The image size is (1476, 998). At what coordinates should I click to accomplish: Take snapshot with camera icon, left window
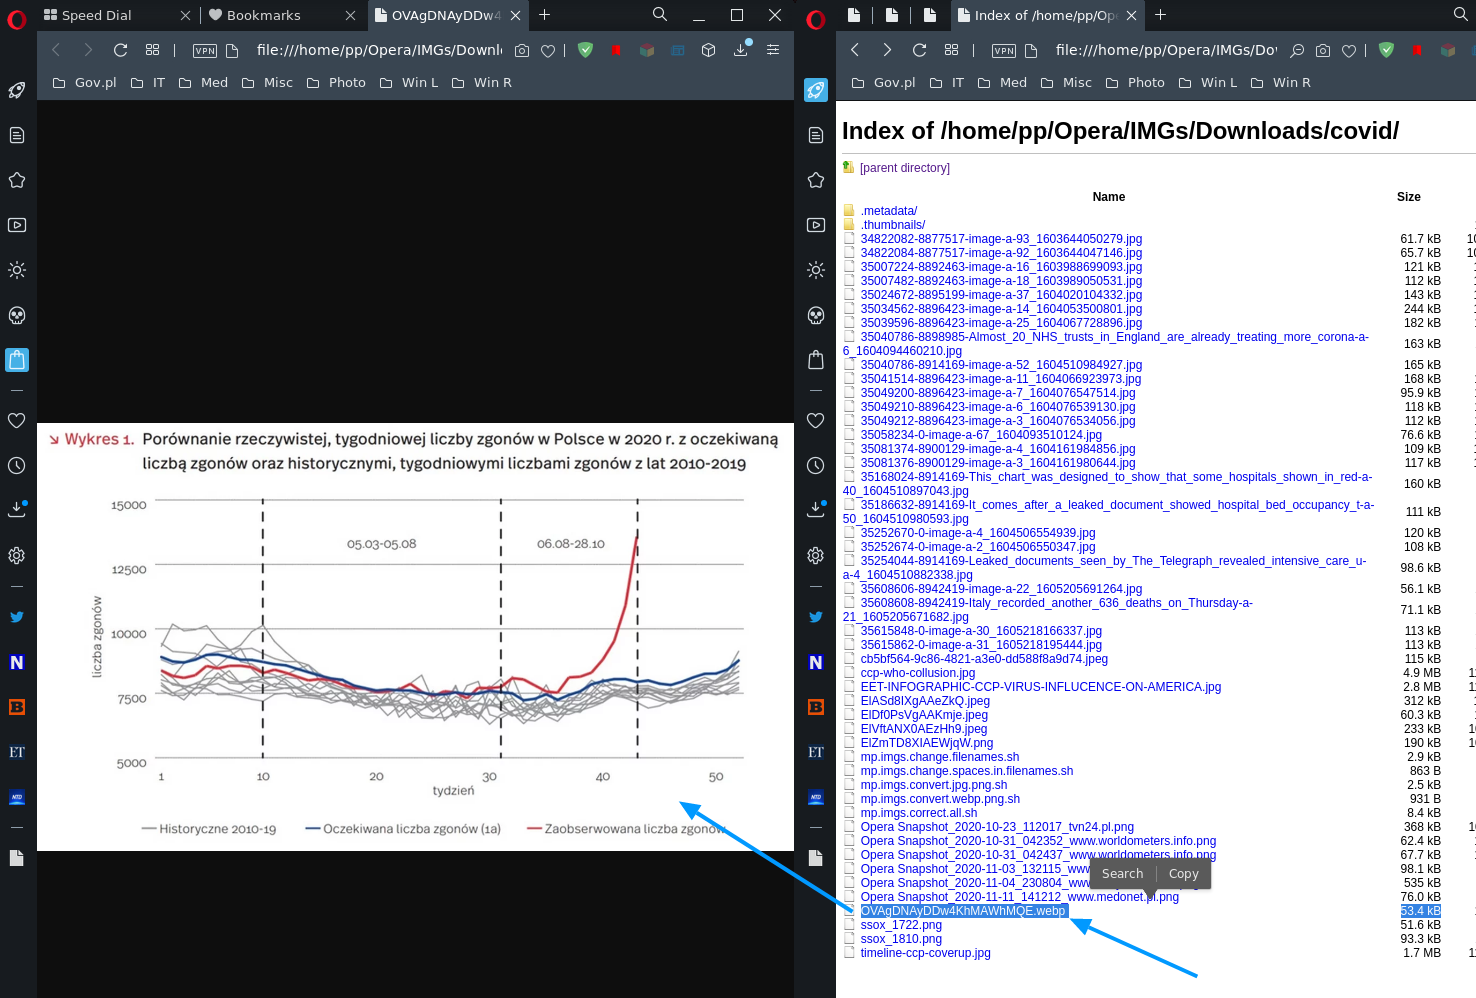click(x=522, y=50)
